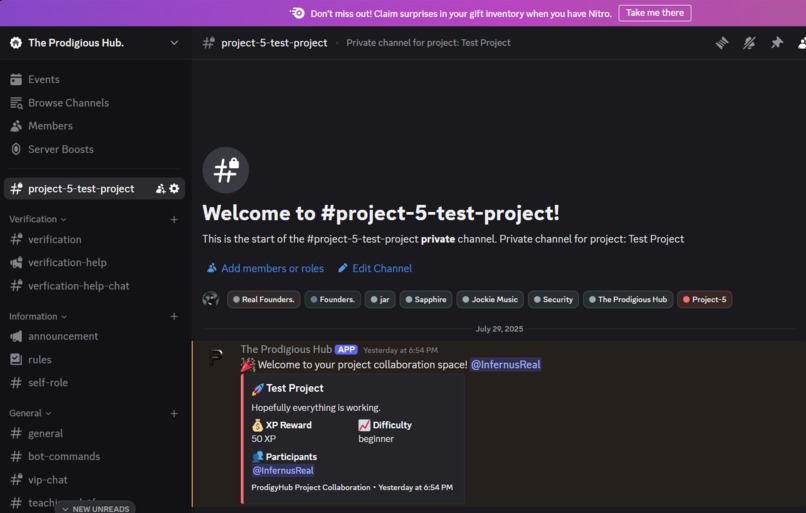This screenshot has width=806, height=513.
Task: Collapse the Information category
Action: tap(38, 316)
